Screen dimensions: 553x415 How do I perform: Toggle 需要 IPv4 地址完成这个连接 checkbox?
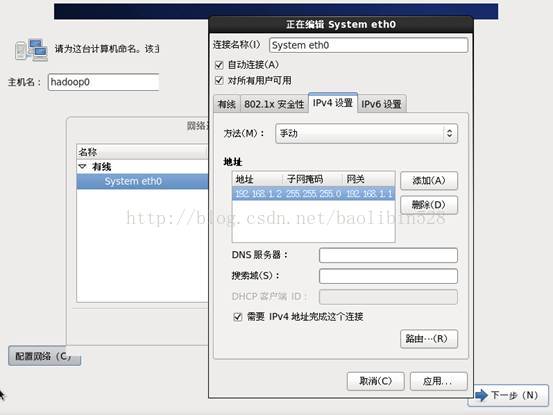click(x=238, y=317)
